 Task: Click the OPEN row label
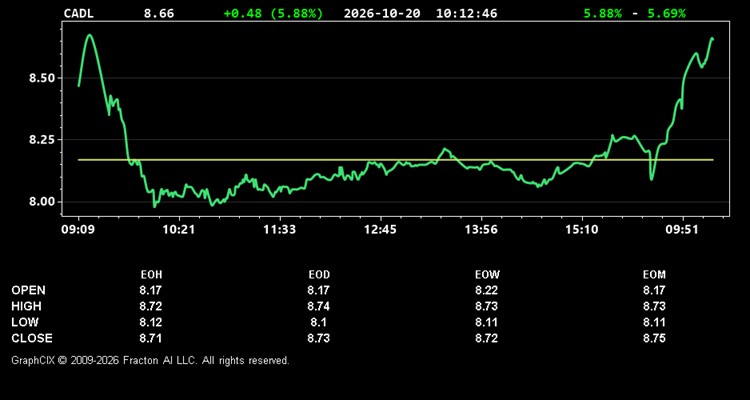point(29,290)
